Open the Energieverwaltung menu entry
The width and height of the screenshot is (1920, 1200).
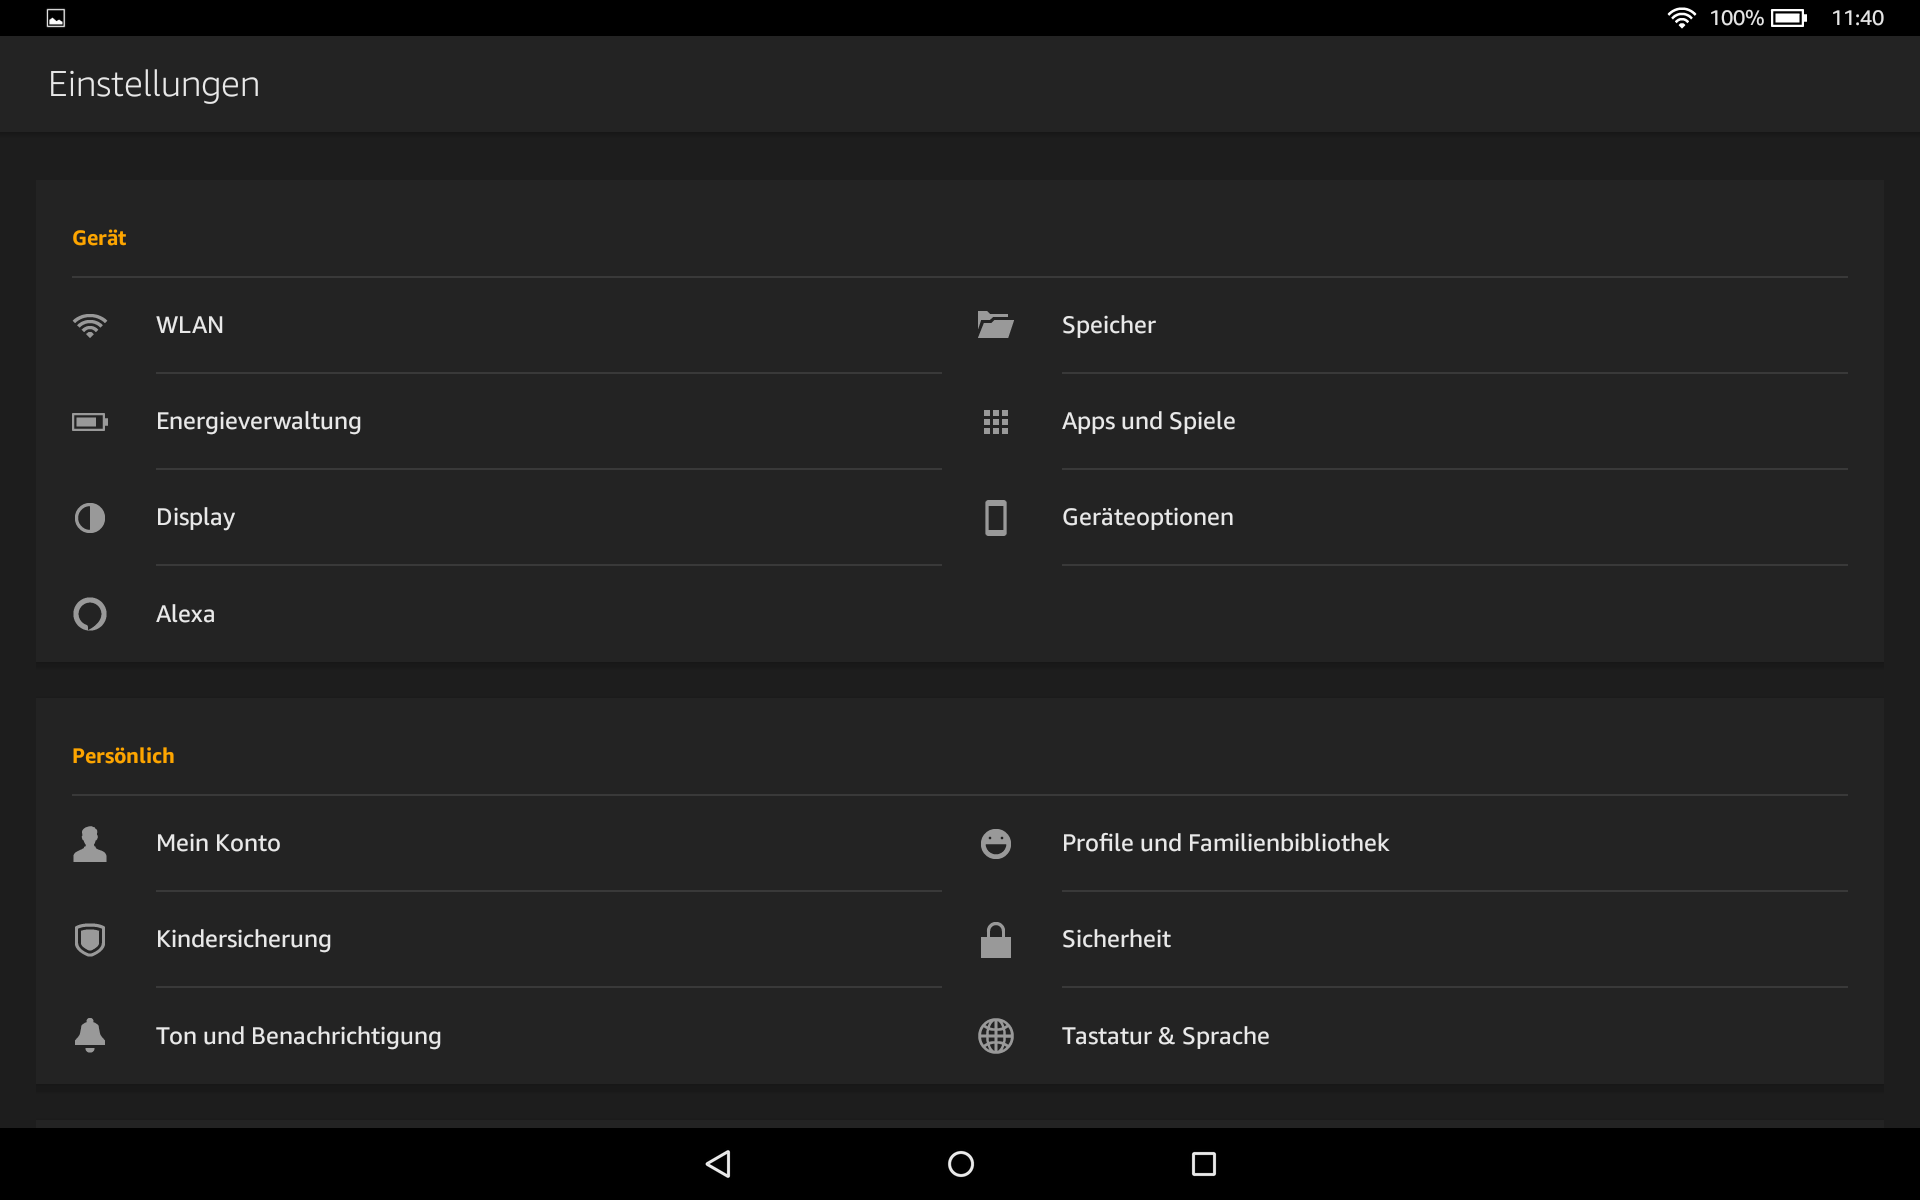pyautogui.click(x=259, y=421)
